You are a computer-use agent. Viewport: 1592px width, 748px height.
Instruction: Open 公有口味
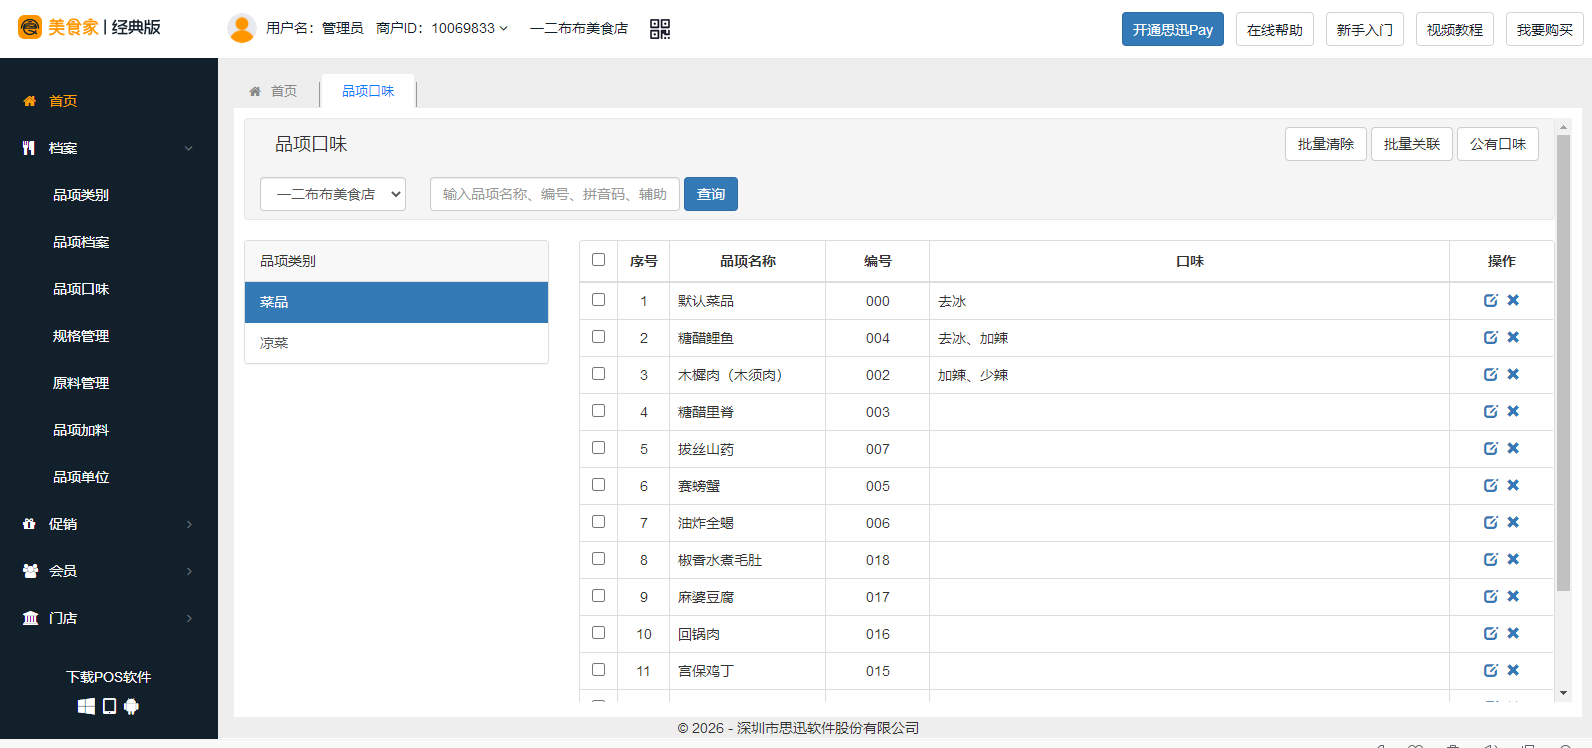point(1498,144)
